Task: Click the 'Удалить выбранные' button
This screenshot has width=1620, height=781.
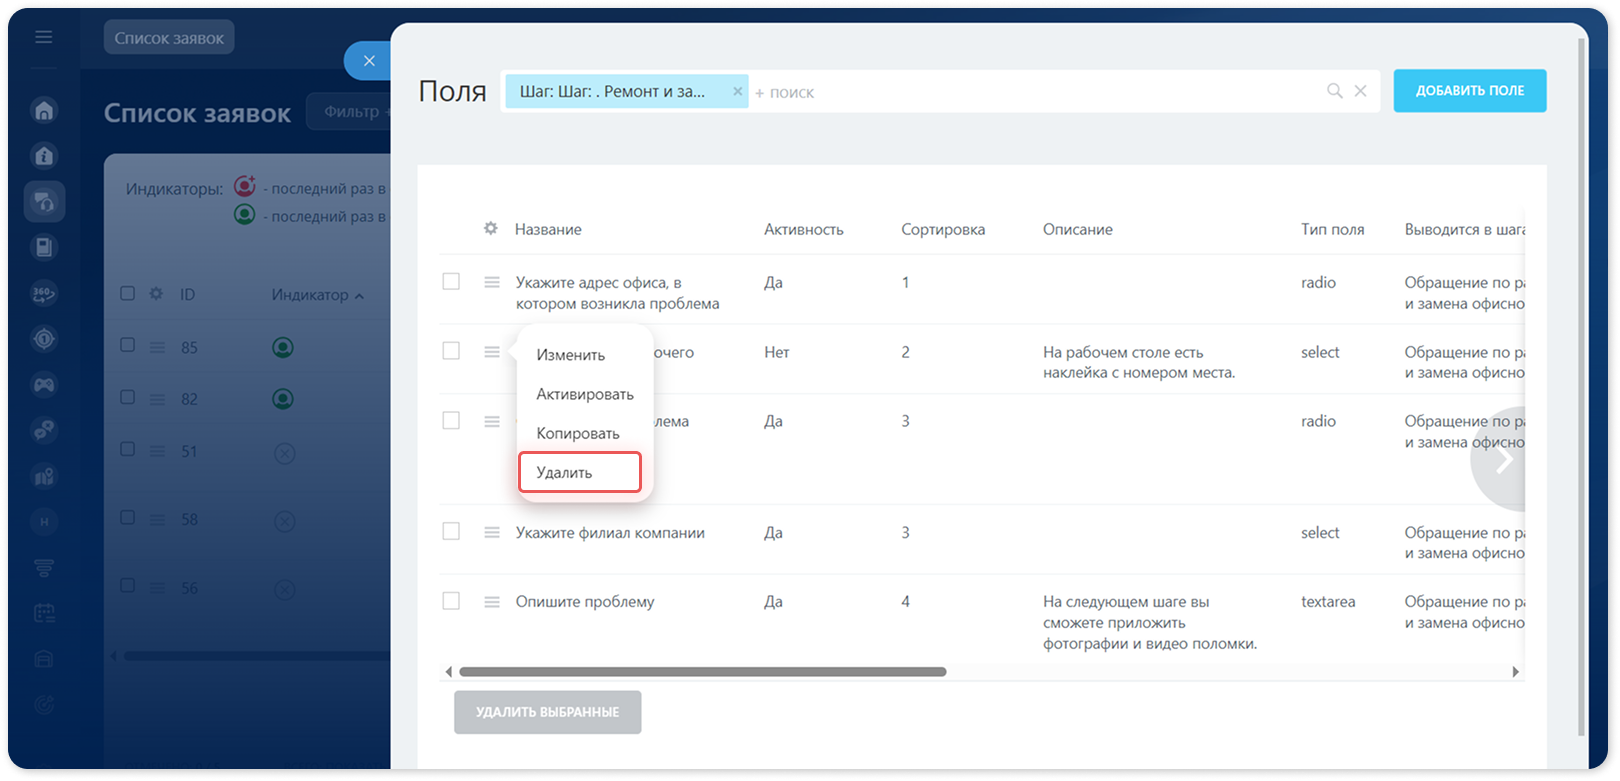Action: (547, 712)
